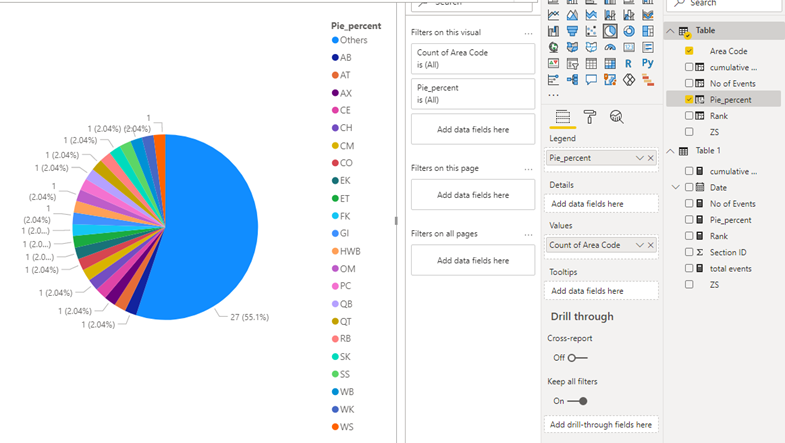This screenshot has width=785, height=443.
Task: Open Filters on this page options
Action: pyautogui.click(x=528, y=169)
